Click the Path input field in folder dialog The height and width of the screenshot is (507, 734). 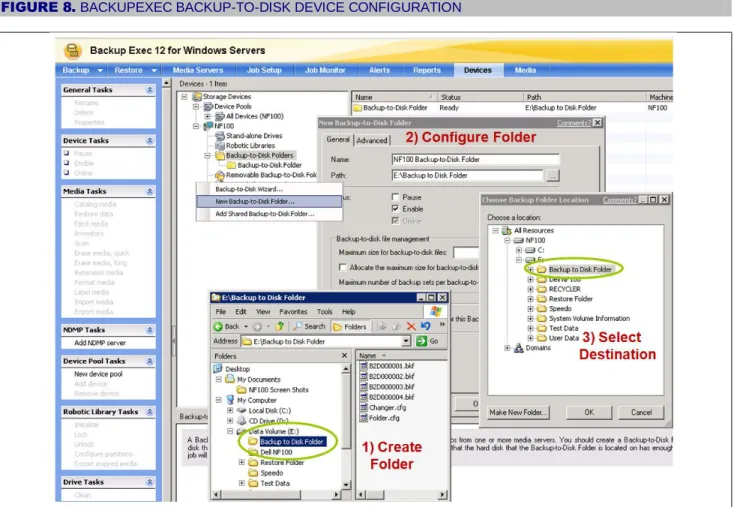coord(467,176)
